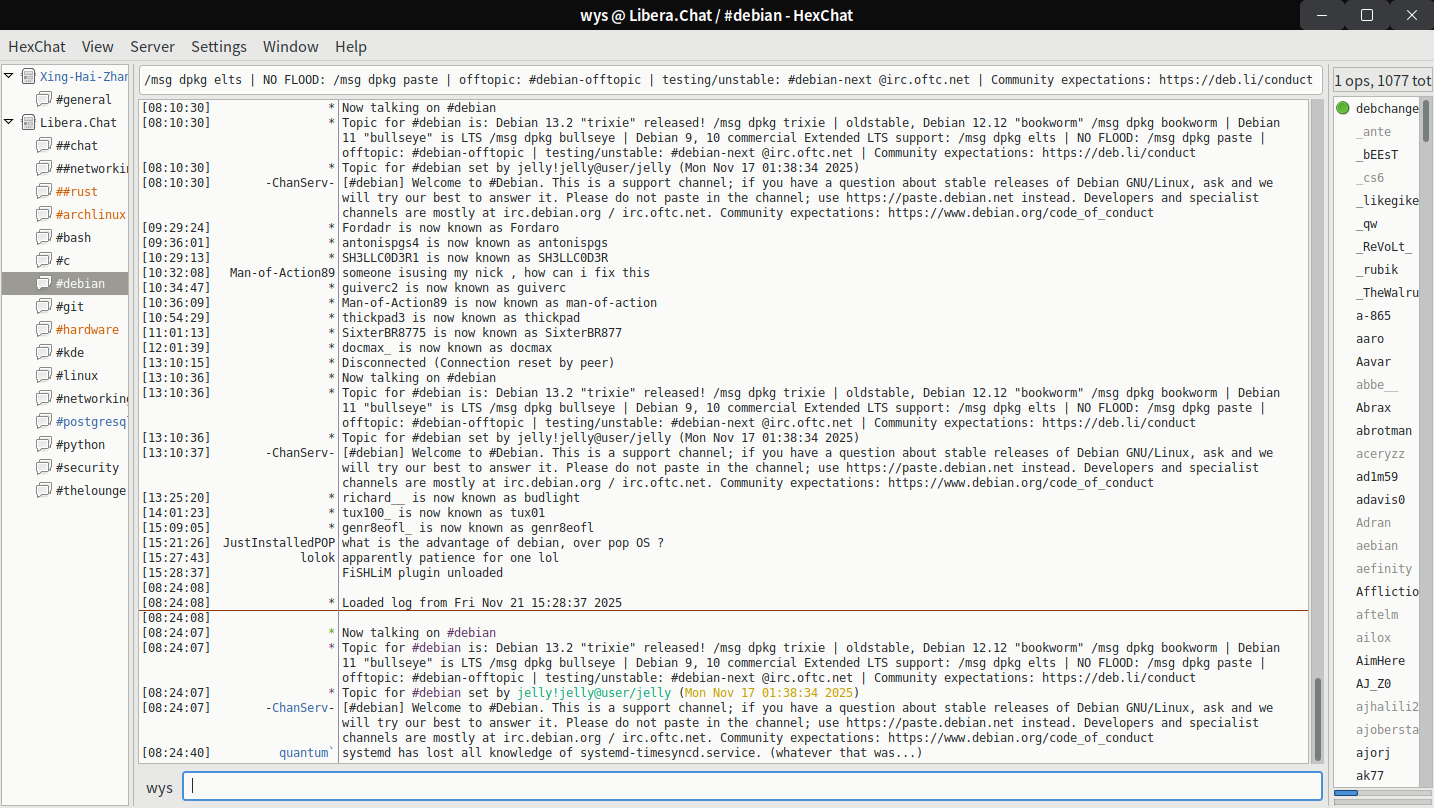This screenshot has width=1434, height=808.
Task: Select user abrotman in the user list
Action: click(x=1384, y=430)
